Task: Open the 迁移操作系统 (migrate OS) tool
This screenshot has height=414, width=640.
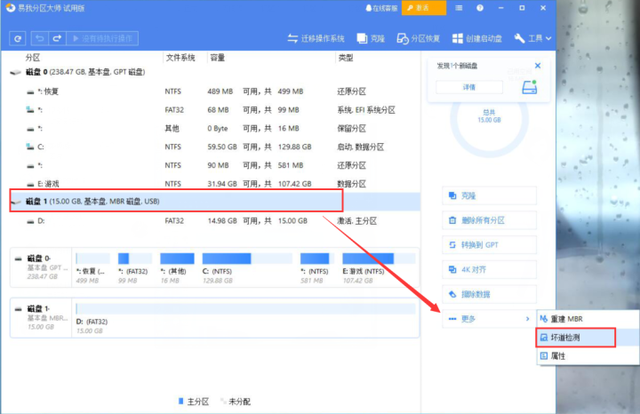Action: pyautogui.click(x=310, y=38)
